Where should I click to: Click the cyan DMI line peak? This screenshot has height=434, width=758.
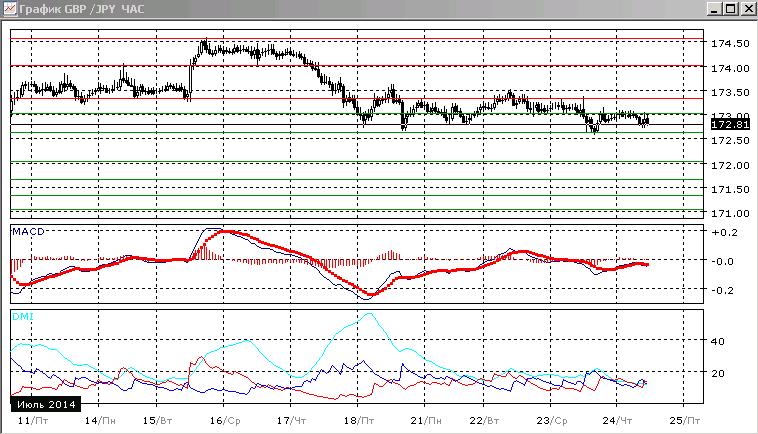pyautogui.click(x=369, y=314)
